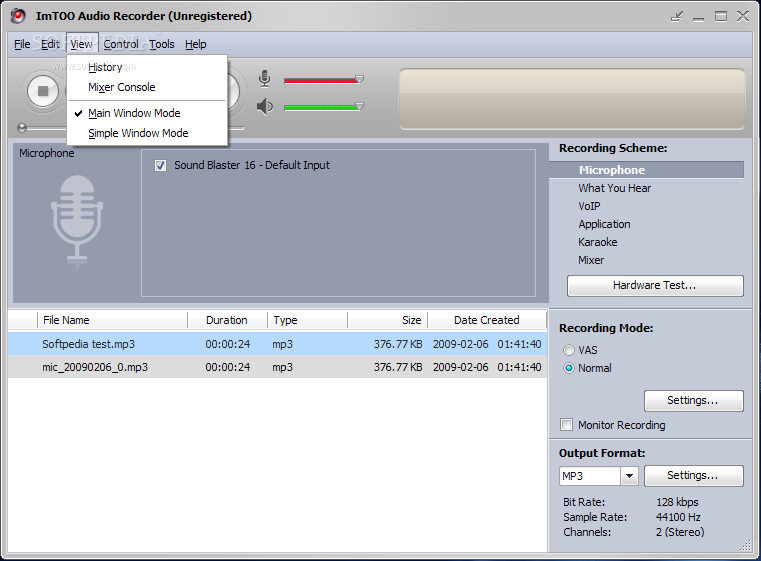Select the What You Hear scheme
Image resolution: width=761 pixels, height=561 pixels.
[614, 188]
